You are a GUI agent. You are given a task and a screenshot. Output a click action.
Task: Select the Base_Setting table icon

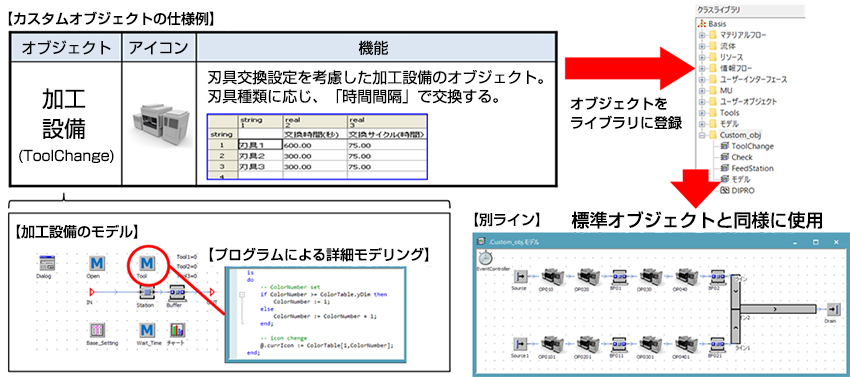[97, 330]
